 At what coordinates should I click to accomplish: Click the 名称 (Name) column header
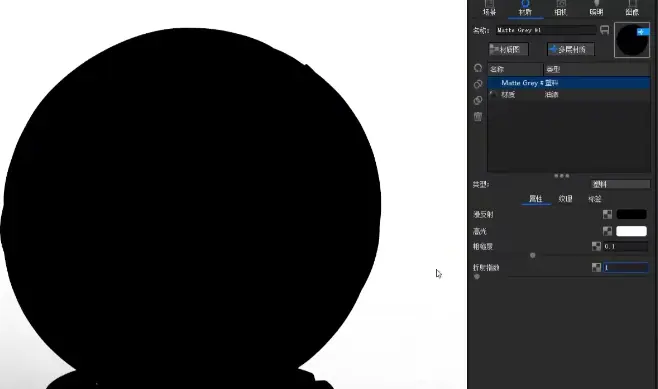515,69
